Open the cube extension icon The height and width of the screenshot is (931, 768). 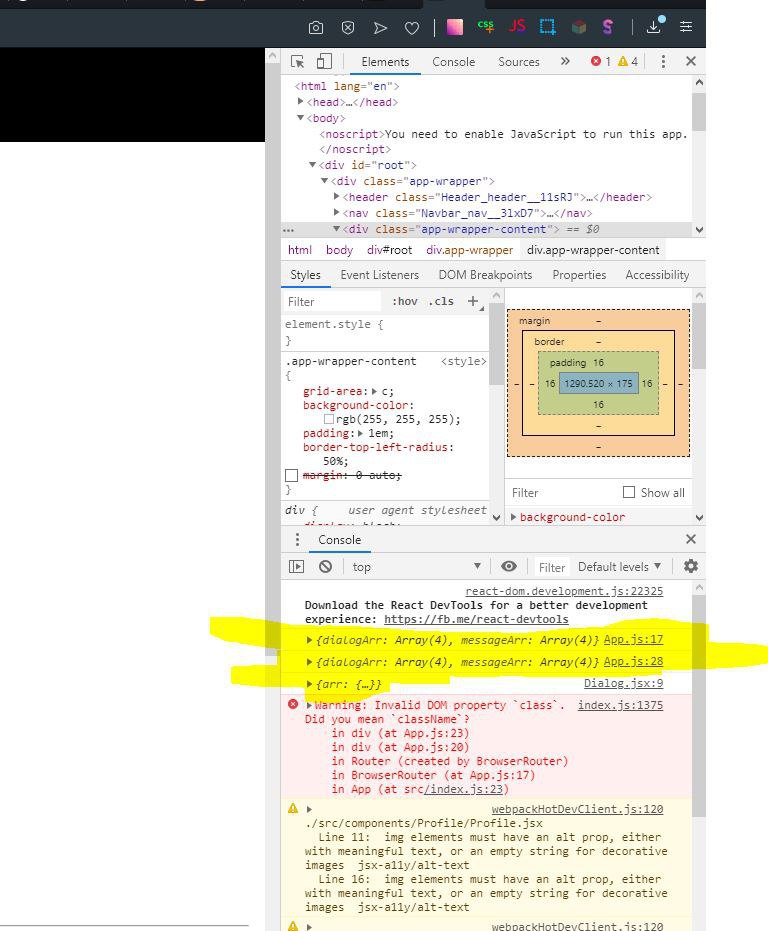(x=579, y=27)
